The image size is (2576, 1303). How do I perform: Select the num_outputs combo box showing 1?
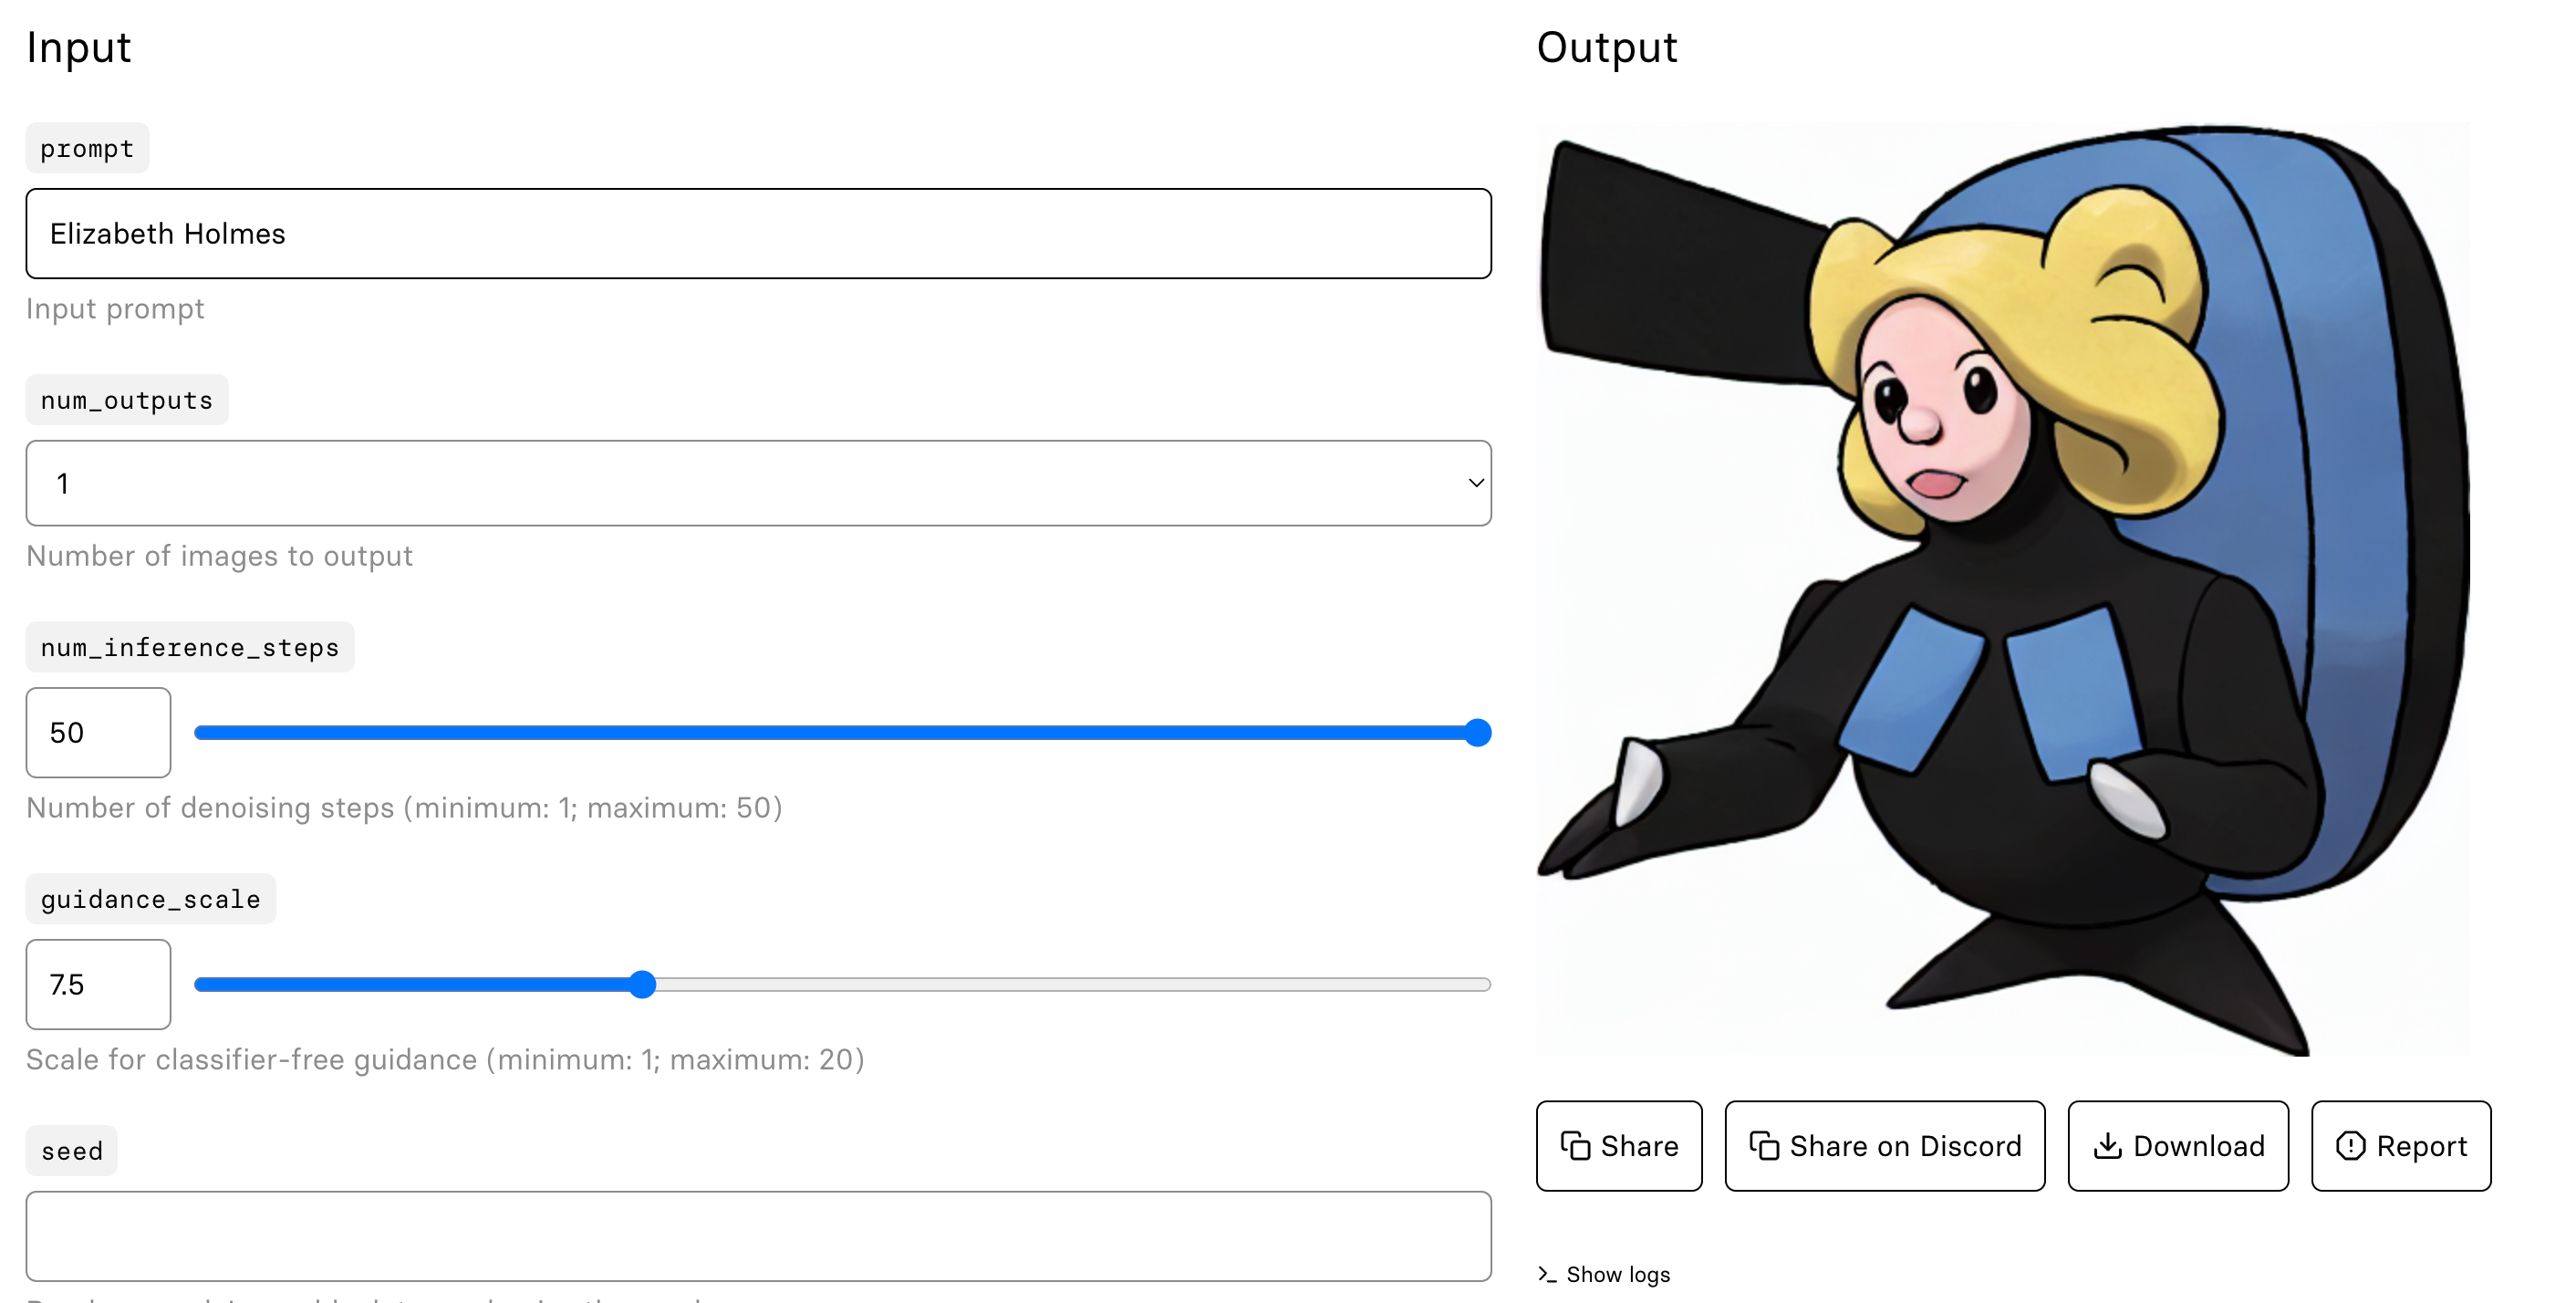(758, 483)
